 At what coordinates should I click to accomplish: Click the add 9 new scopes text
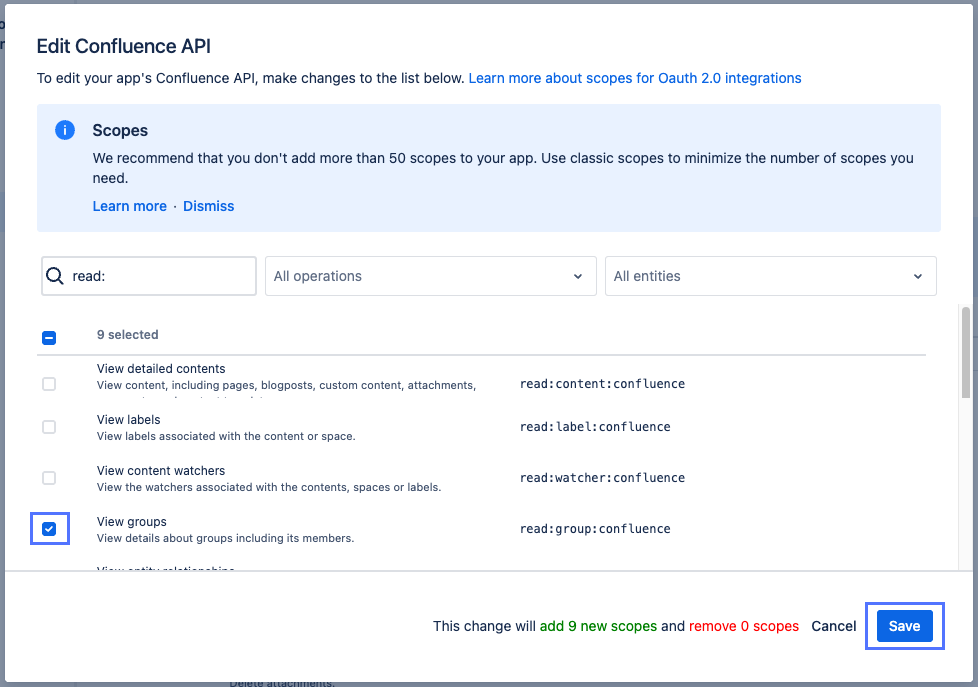click(x=598, y=626)
